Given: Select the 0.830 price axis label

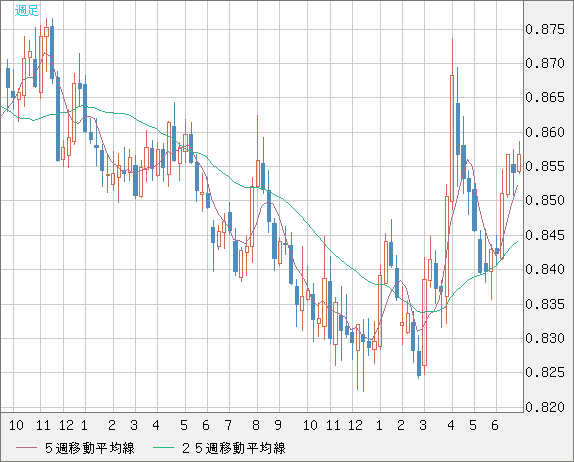Looking at the screenshot, I should [545, 338].
